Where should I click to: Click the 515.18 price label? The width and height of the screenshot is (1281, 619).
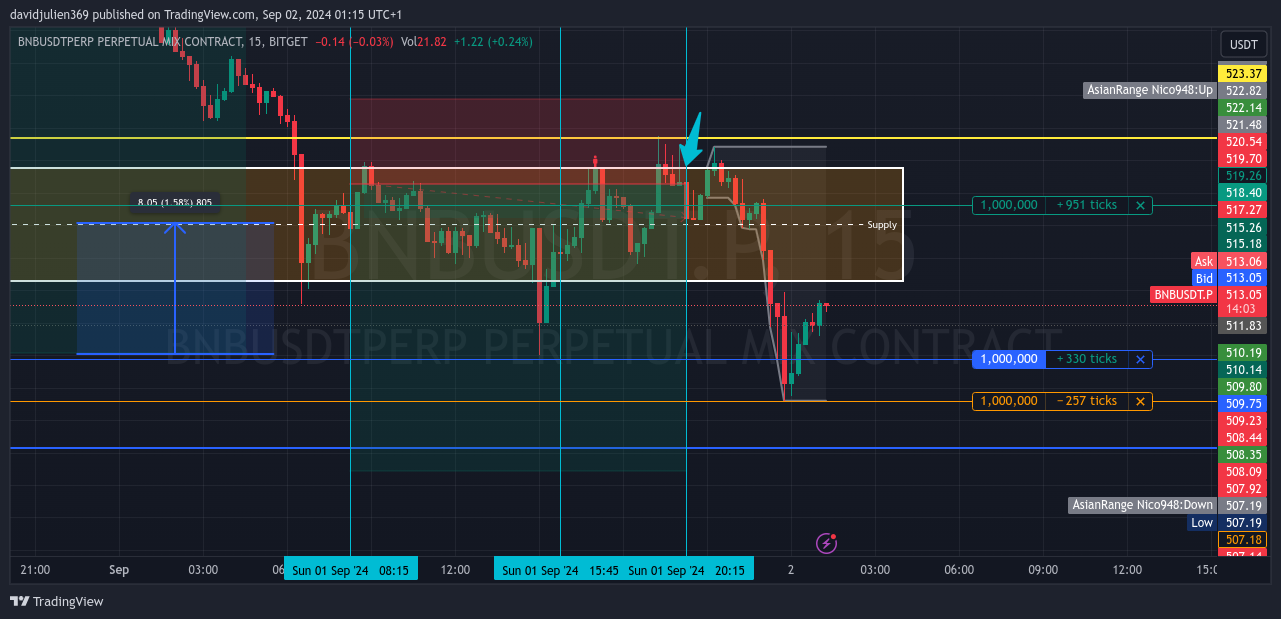coord(1243,244)
